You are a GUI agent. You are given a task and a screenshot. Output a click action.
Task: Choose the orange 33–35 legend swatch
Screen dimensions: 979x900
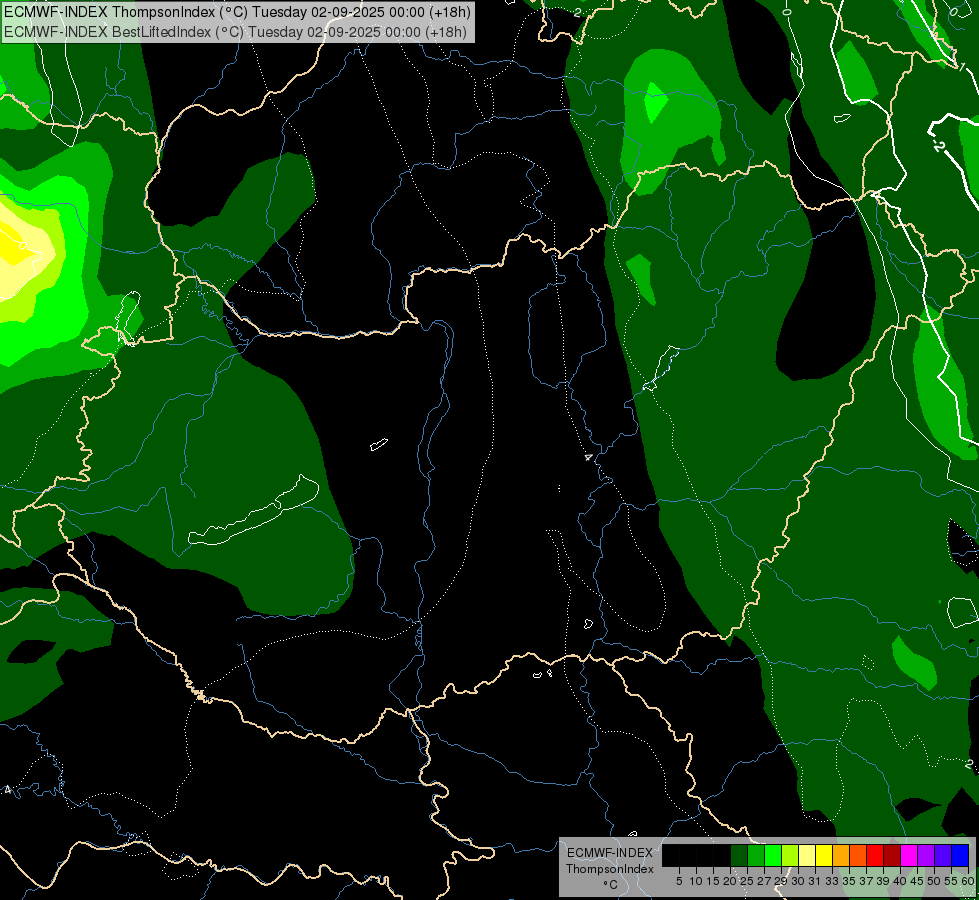[x=841, y=855]
